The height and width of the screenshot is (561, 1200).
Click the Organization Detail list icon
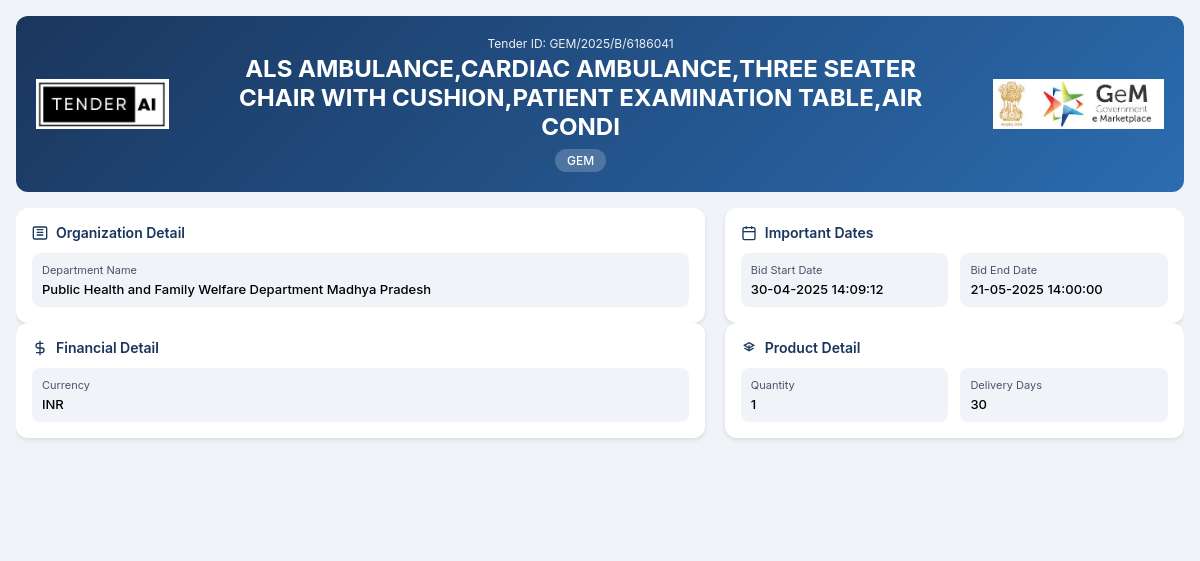point(40,233)
